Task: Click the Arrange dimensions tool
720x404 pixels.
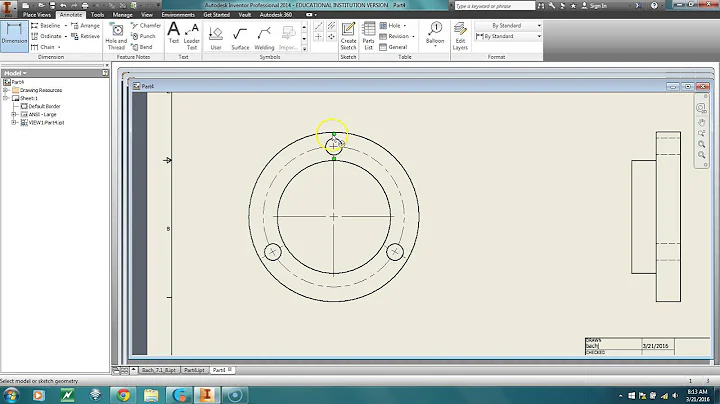Action: tap(85, 26)
